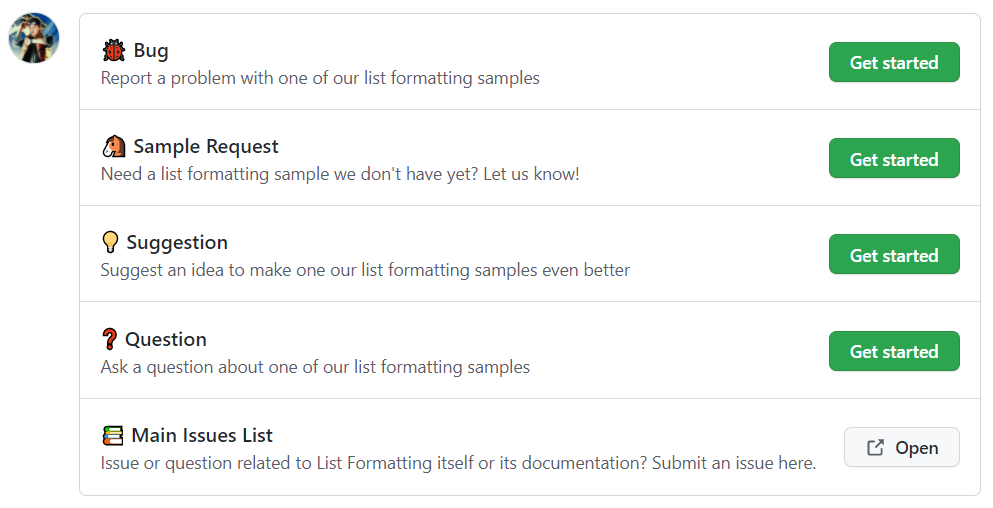Get started with a Bug report
This screenshot has height=508, width=993.
(x=894, y=62)
